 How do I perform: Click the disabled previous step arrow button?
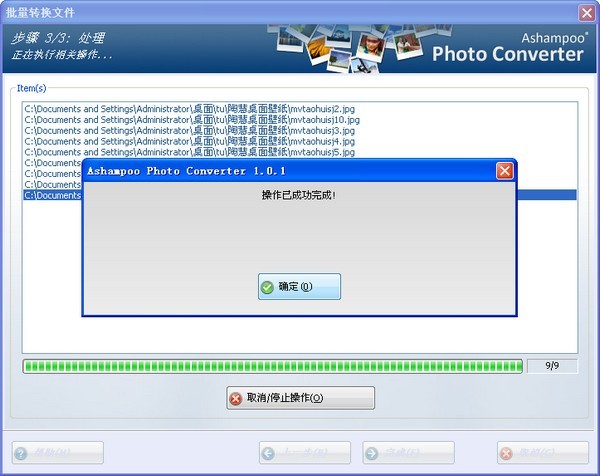tap(305, 453)
